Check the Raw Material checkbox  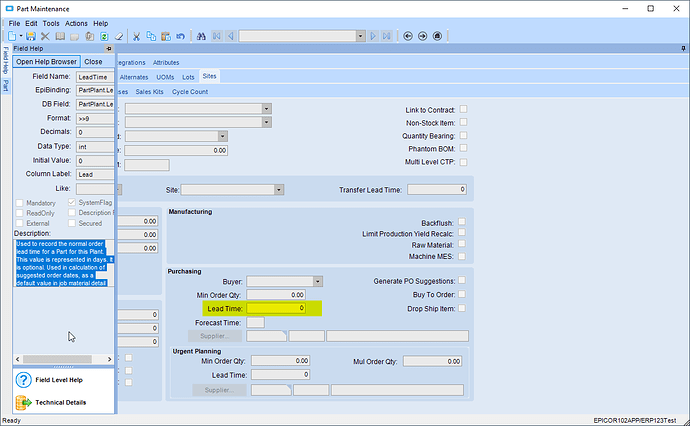(462, 244)
